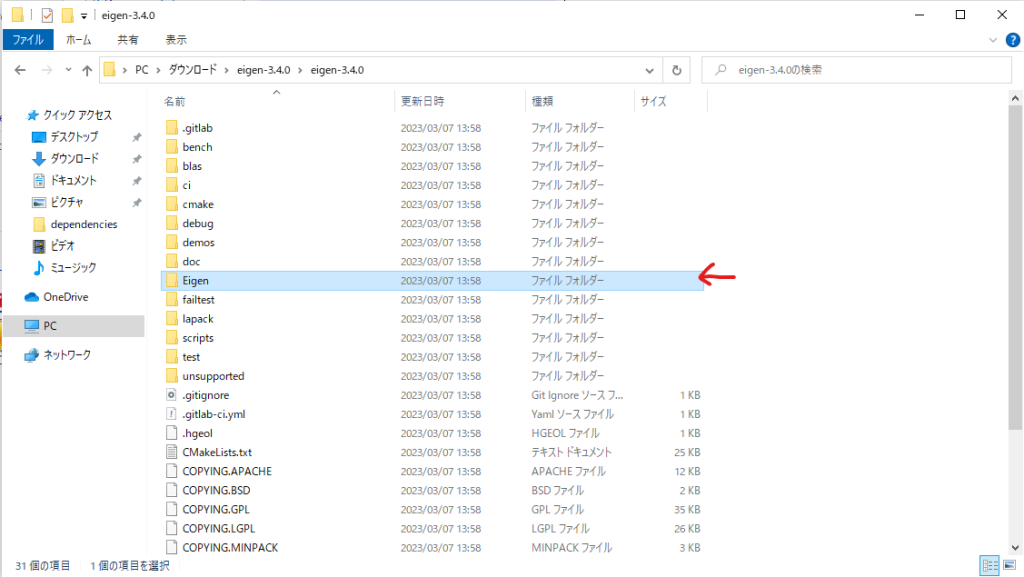Select the COPYING.BSD file name
Viewport: 1024px width, 577px height.
click(216, 490)
